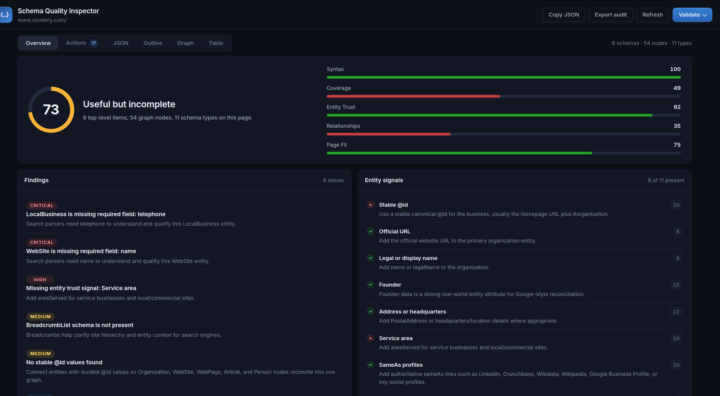Viewport: 720px width, 396px height.
Task: Click the green check icon beside Official URL
Action: pyautogui.click(x=370, y=232)
